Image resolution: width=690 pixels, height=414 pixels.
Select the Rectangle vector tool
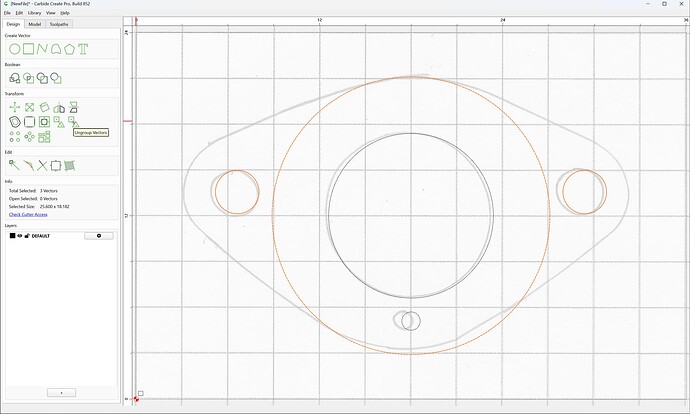tap(29, 49)
